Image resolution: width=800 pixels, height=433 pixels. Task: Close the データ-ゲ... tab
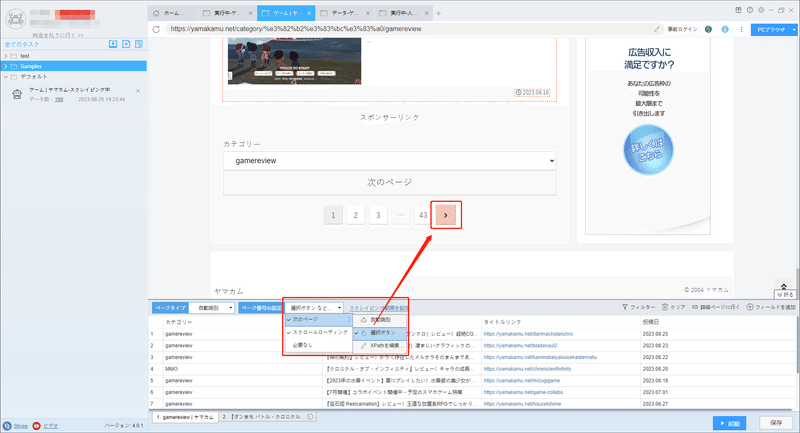(367, 13)
